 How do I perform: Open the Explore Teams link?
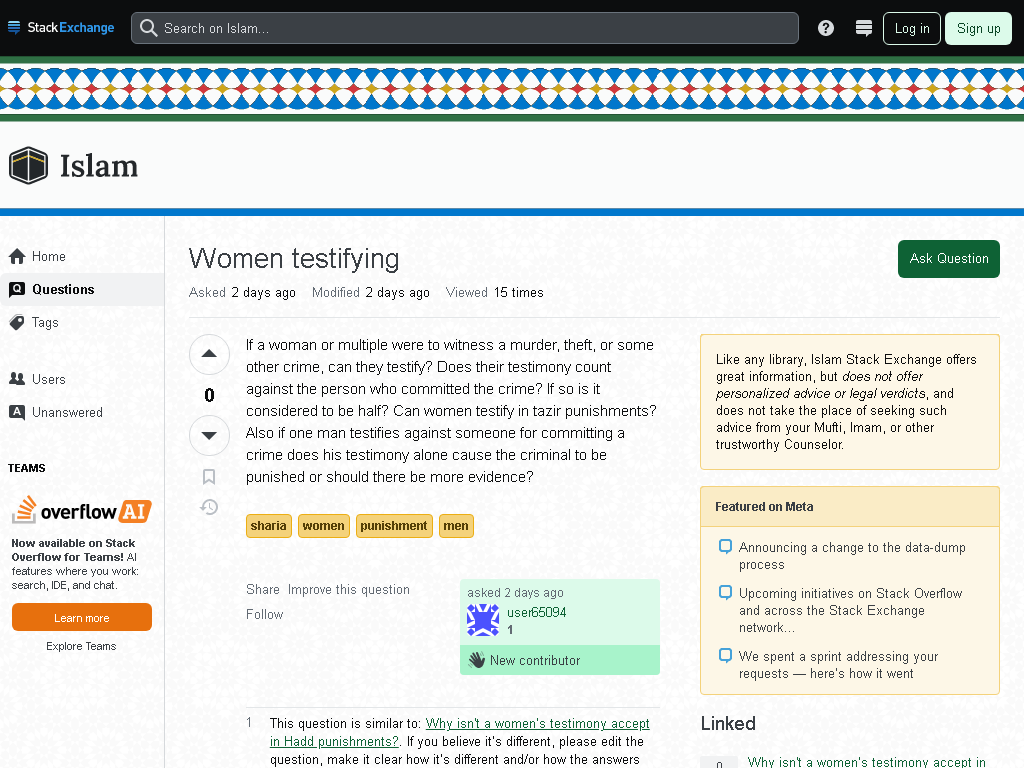click(81, 646)
